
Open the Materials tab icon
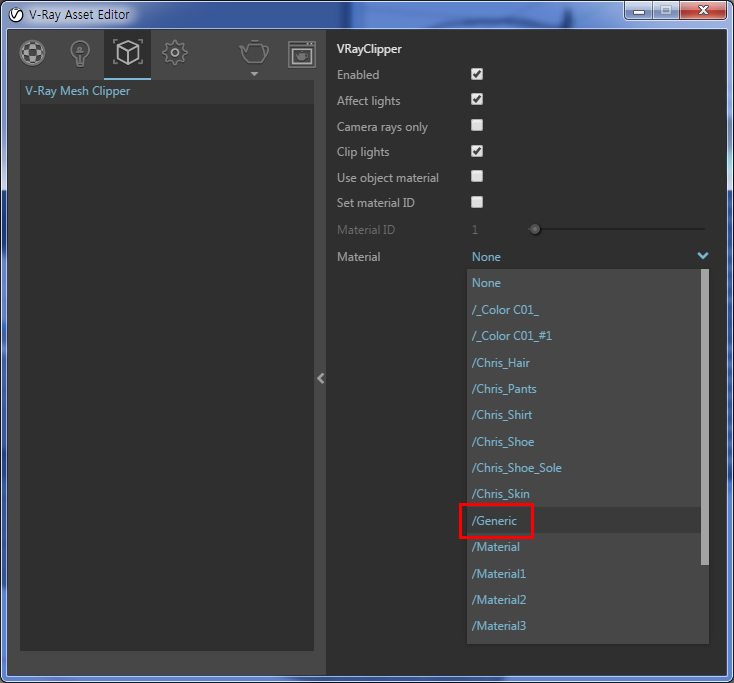32,52
